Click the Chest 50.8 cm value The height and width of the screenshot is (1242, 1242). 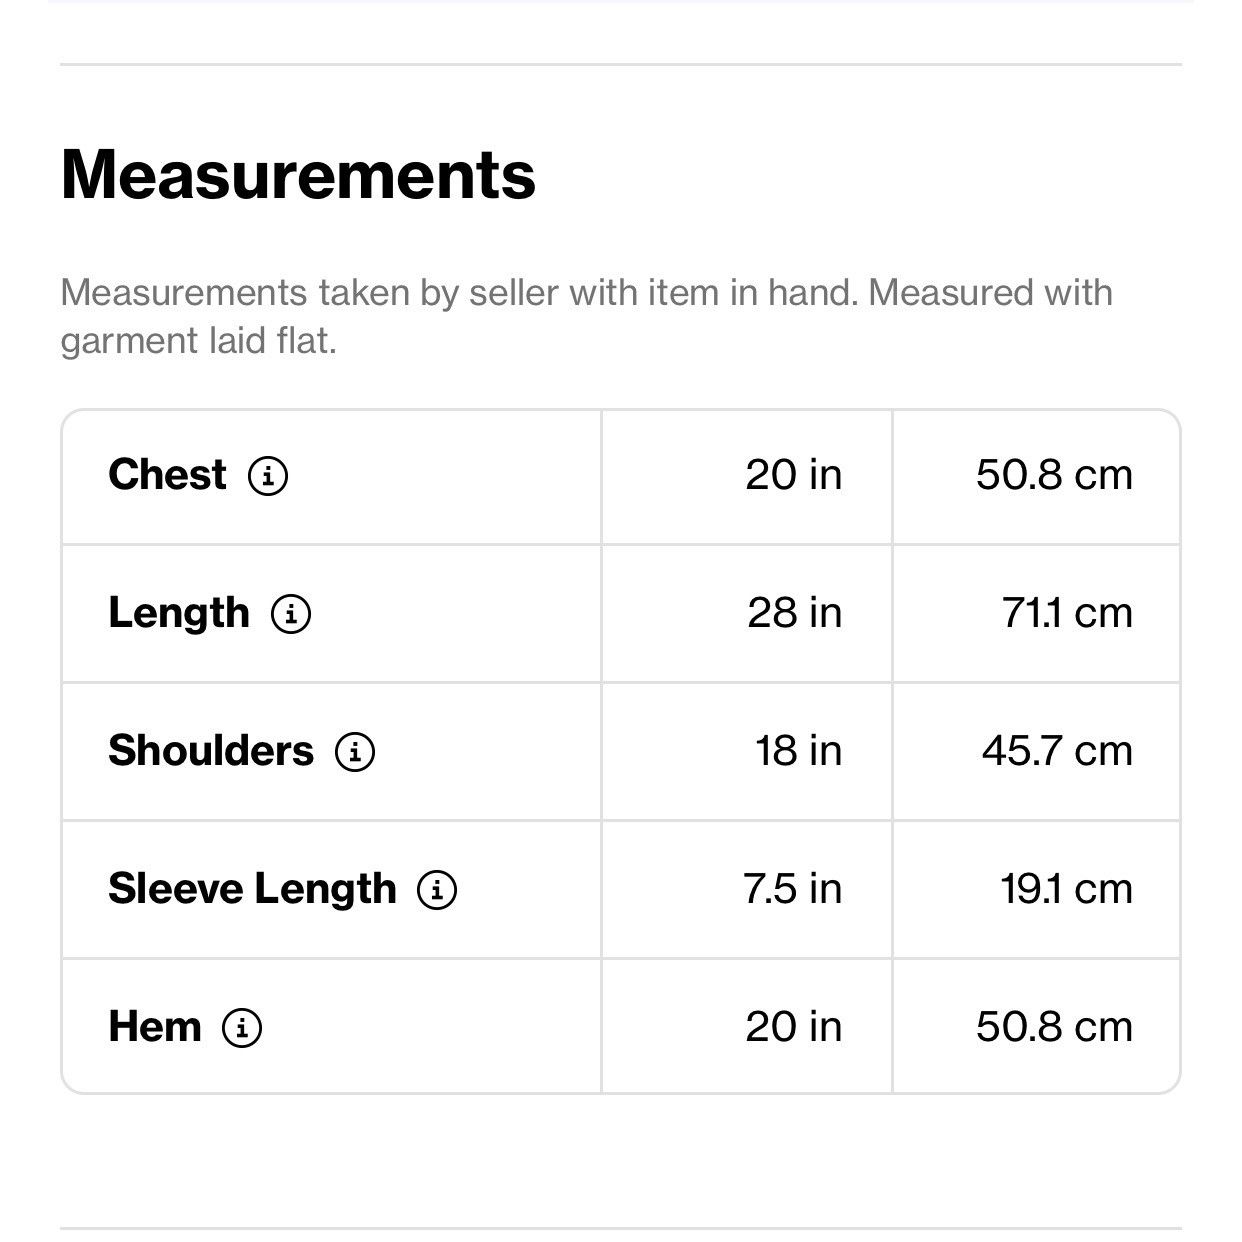tap(1055, 475)
